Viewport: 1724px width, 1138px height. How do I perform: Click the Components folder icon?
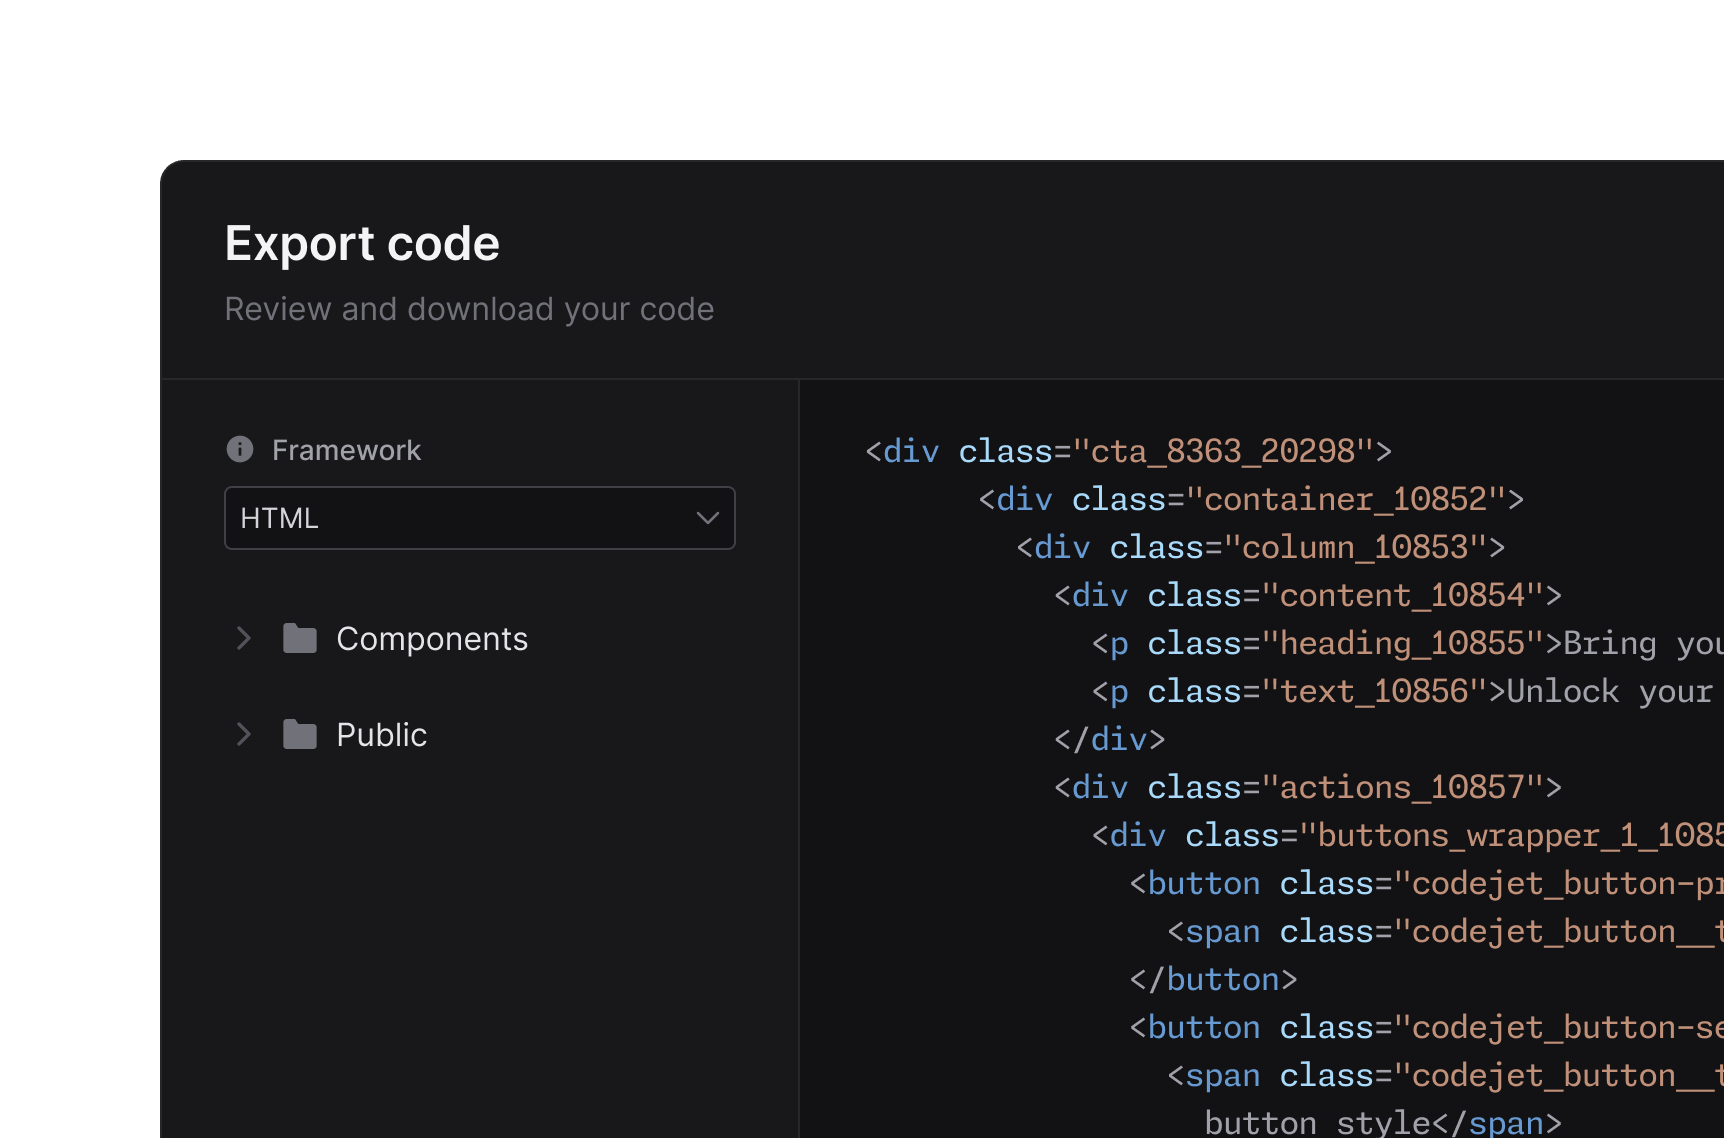[300, 638]
